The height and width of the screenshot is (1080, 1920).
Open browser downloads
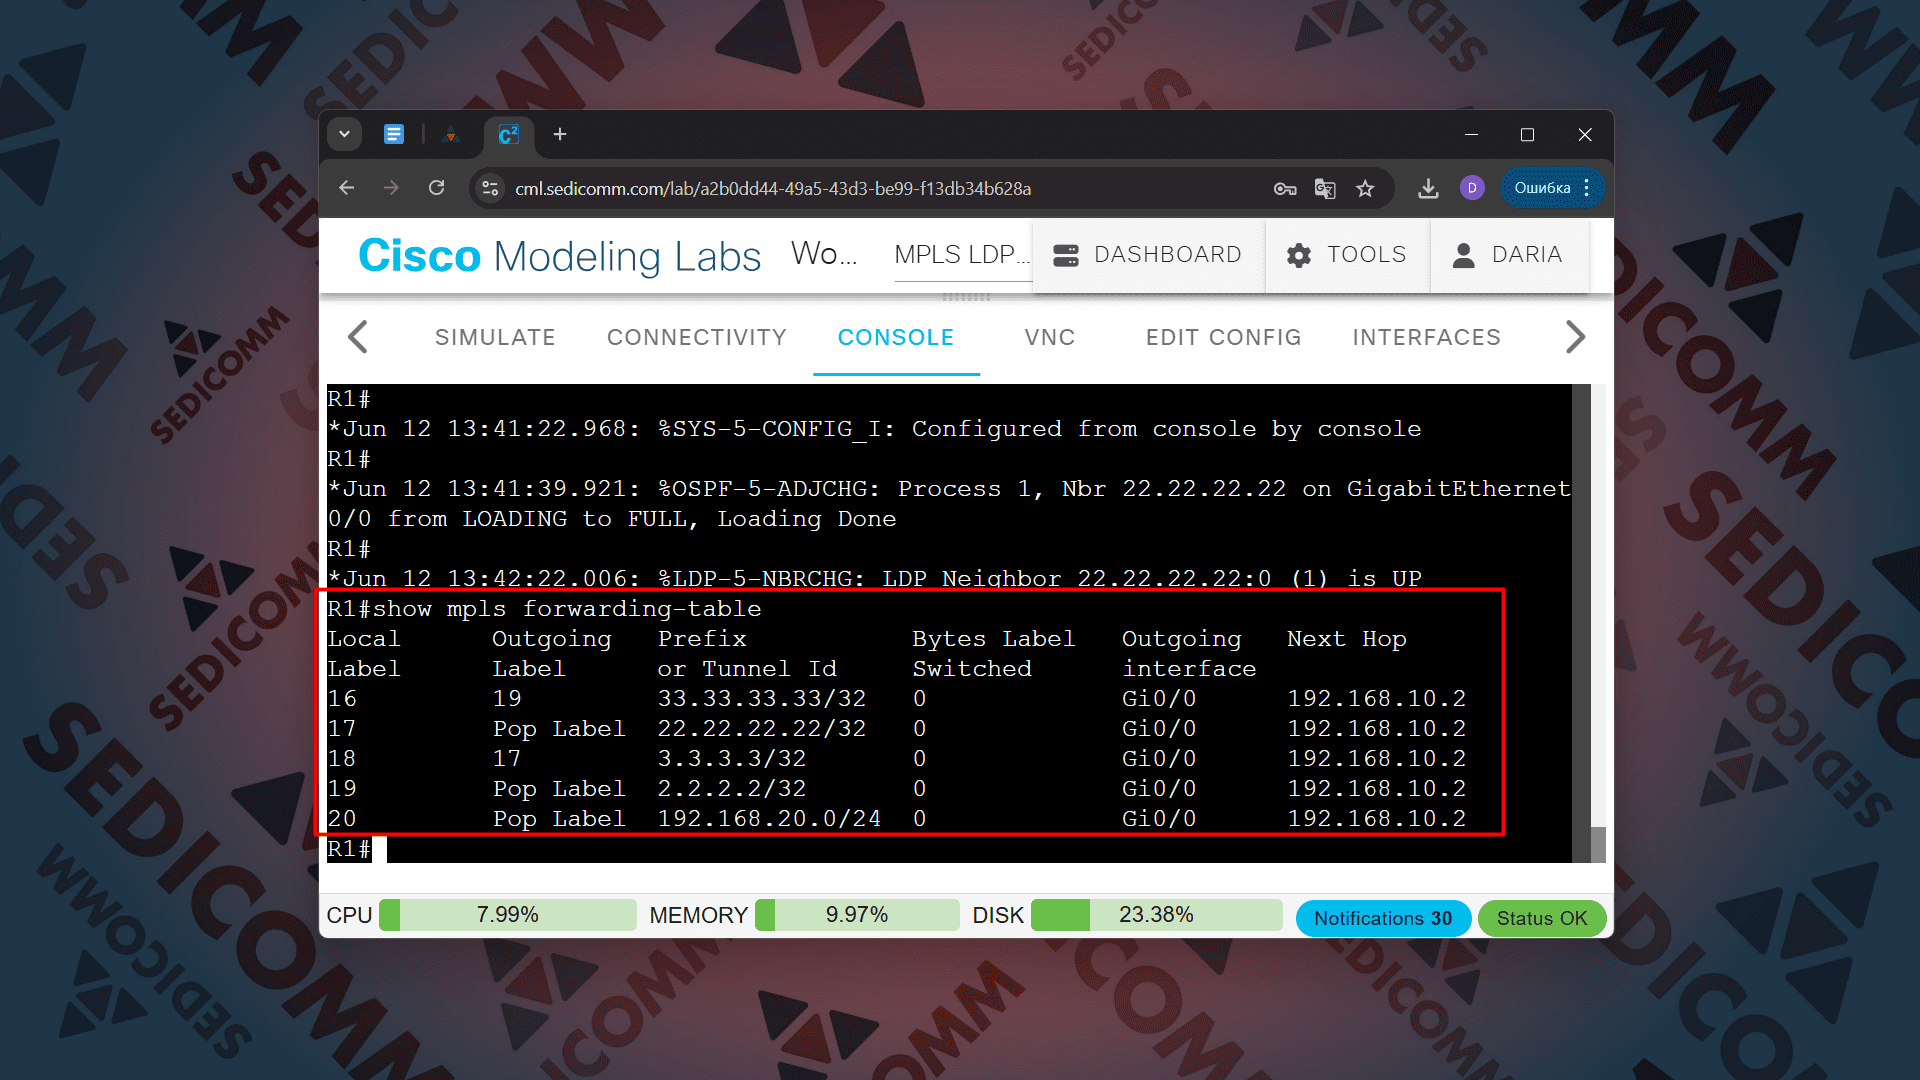(x=1428, y=188)
